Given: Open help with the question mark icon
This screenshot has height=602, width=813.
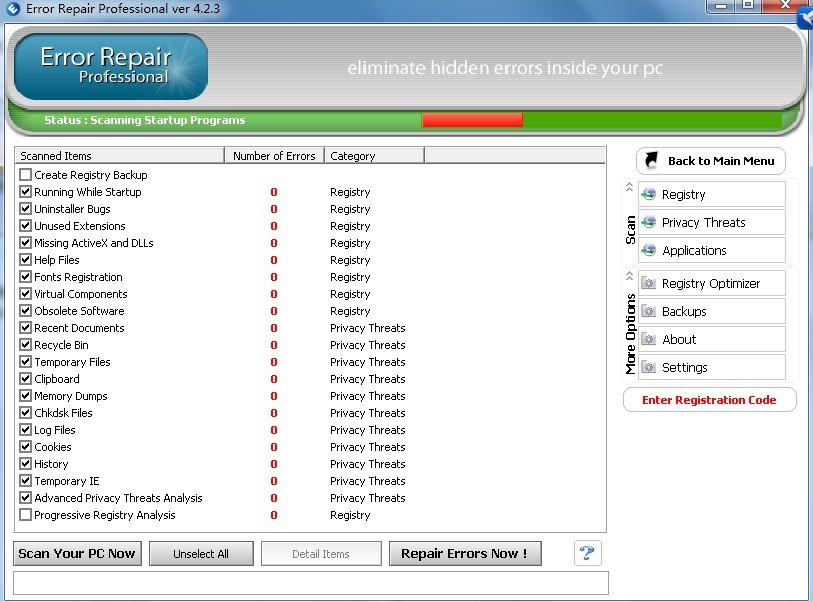Looking at the screenshot, I should click(x=587, y=553).
